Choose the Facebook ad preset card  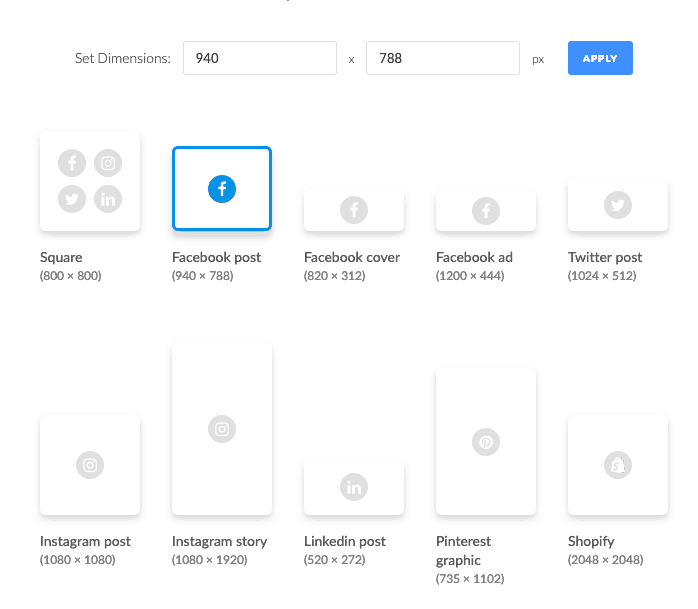486,211
